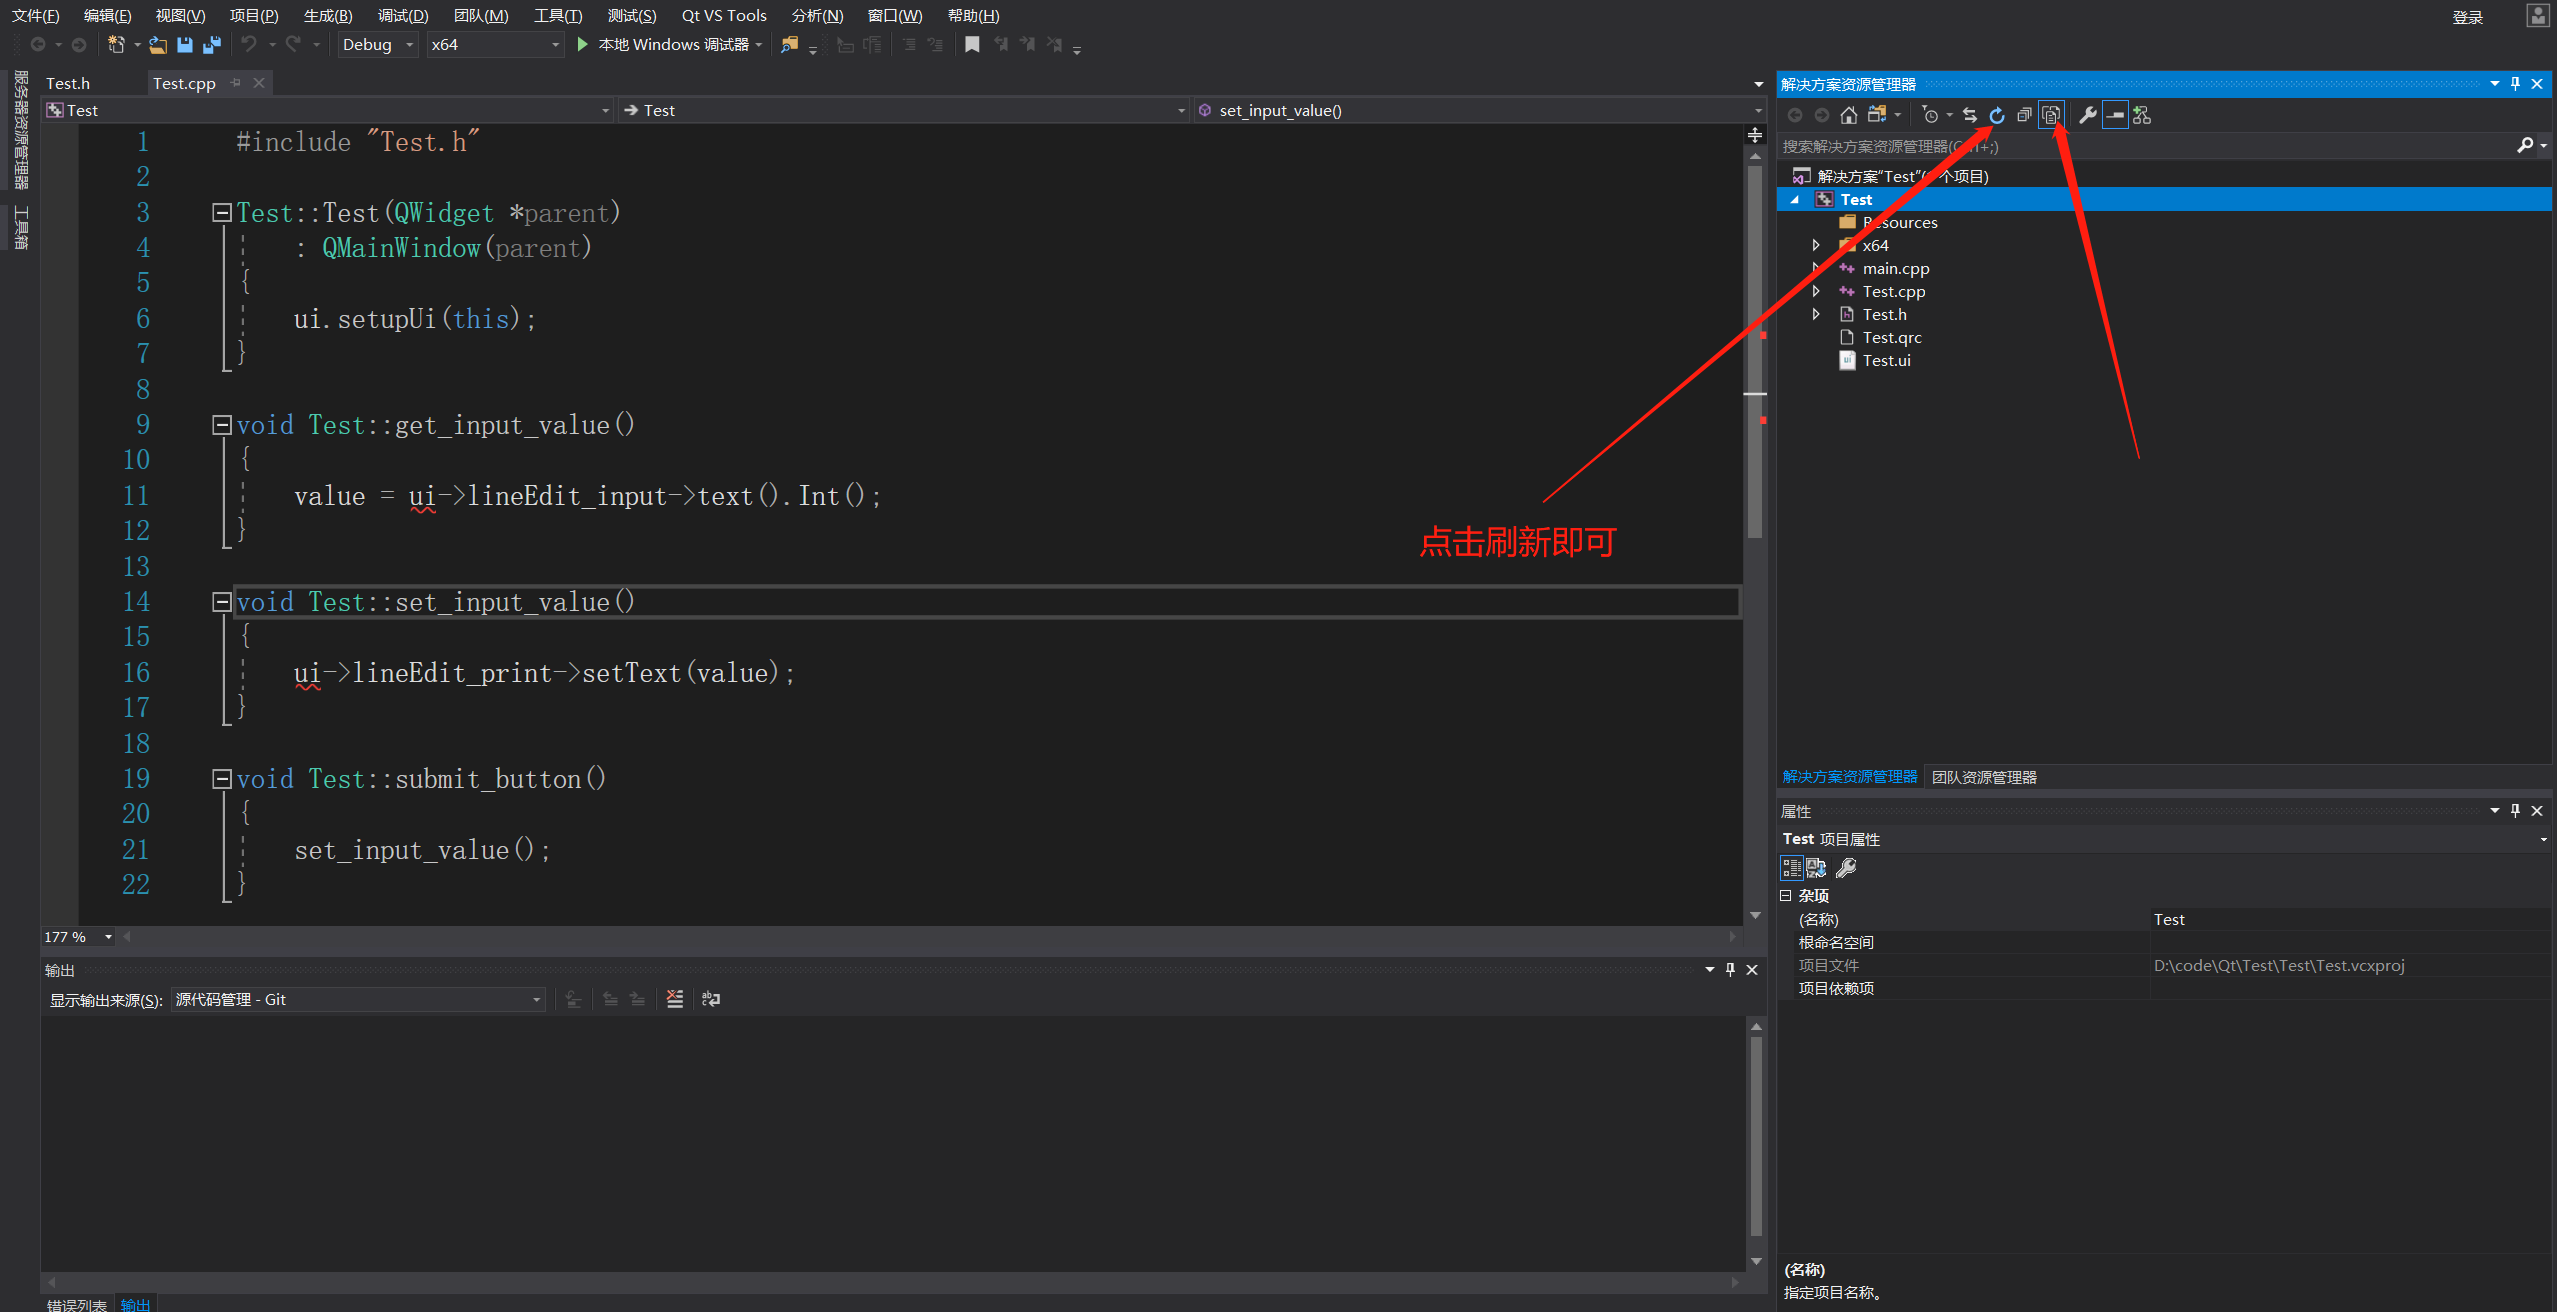2557x1312 pixels.
Task: Open project properties wrench icon
Action: click(2087, 115)
